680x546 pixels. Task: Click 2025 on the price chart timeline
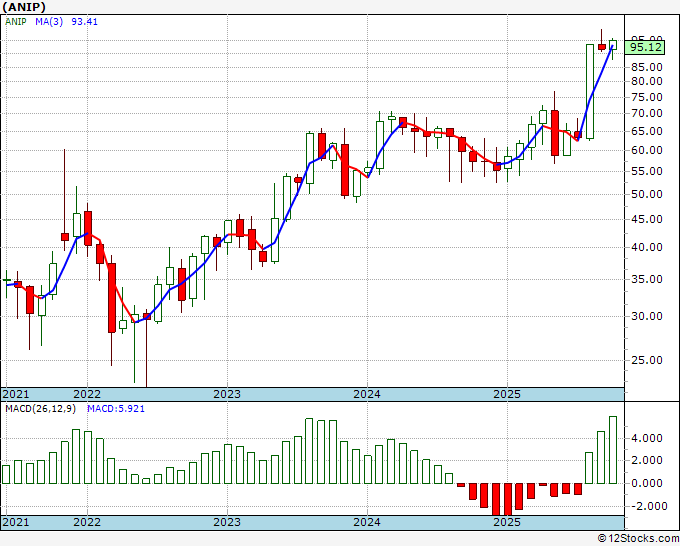(507, 394)
